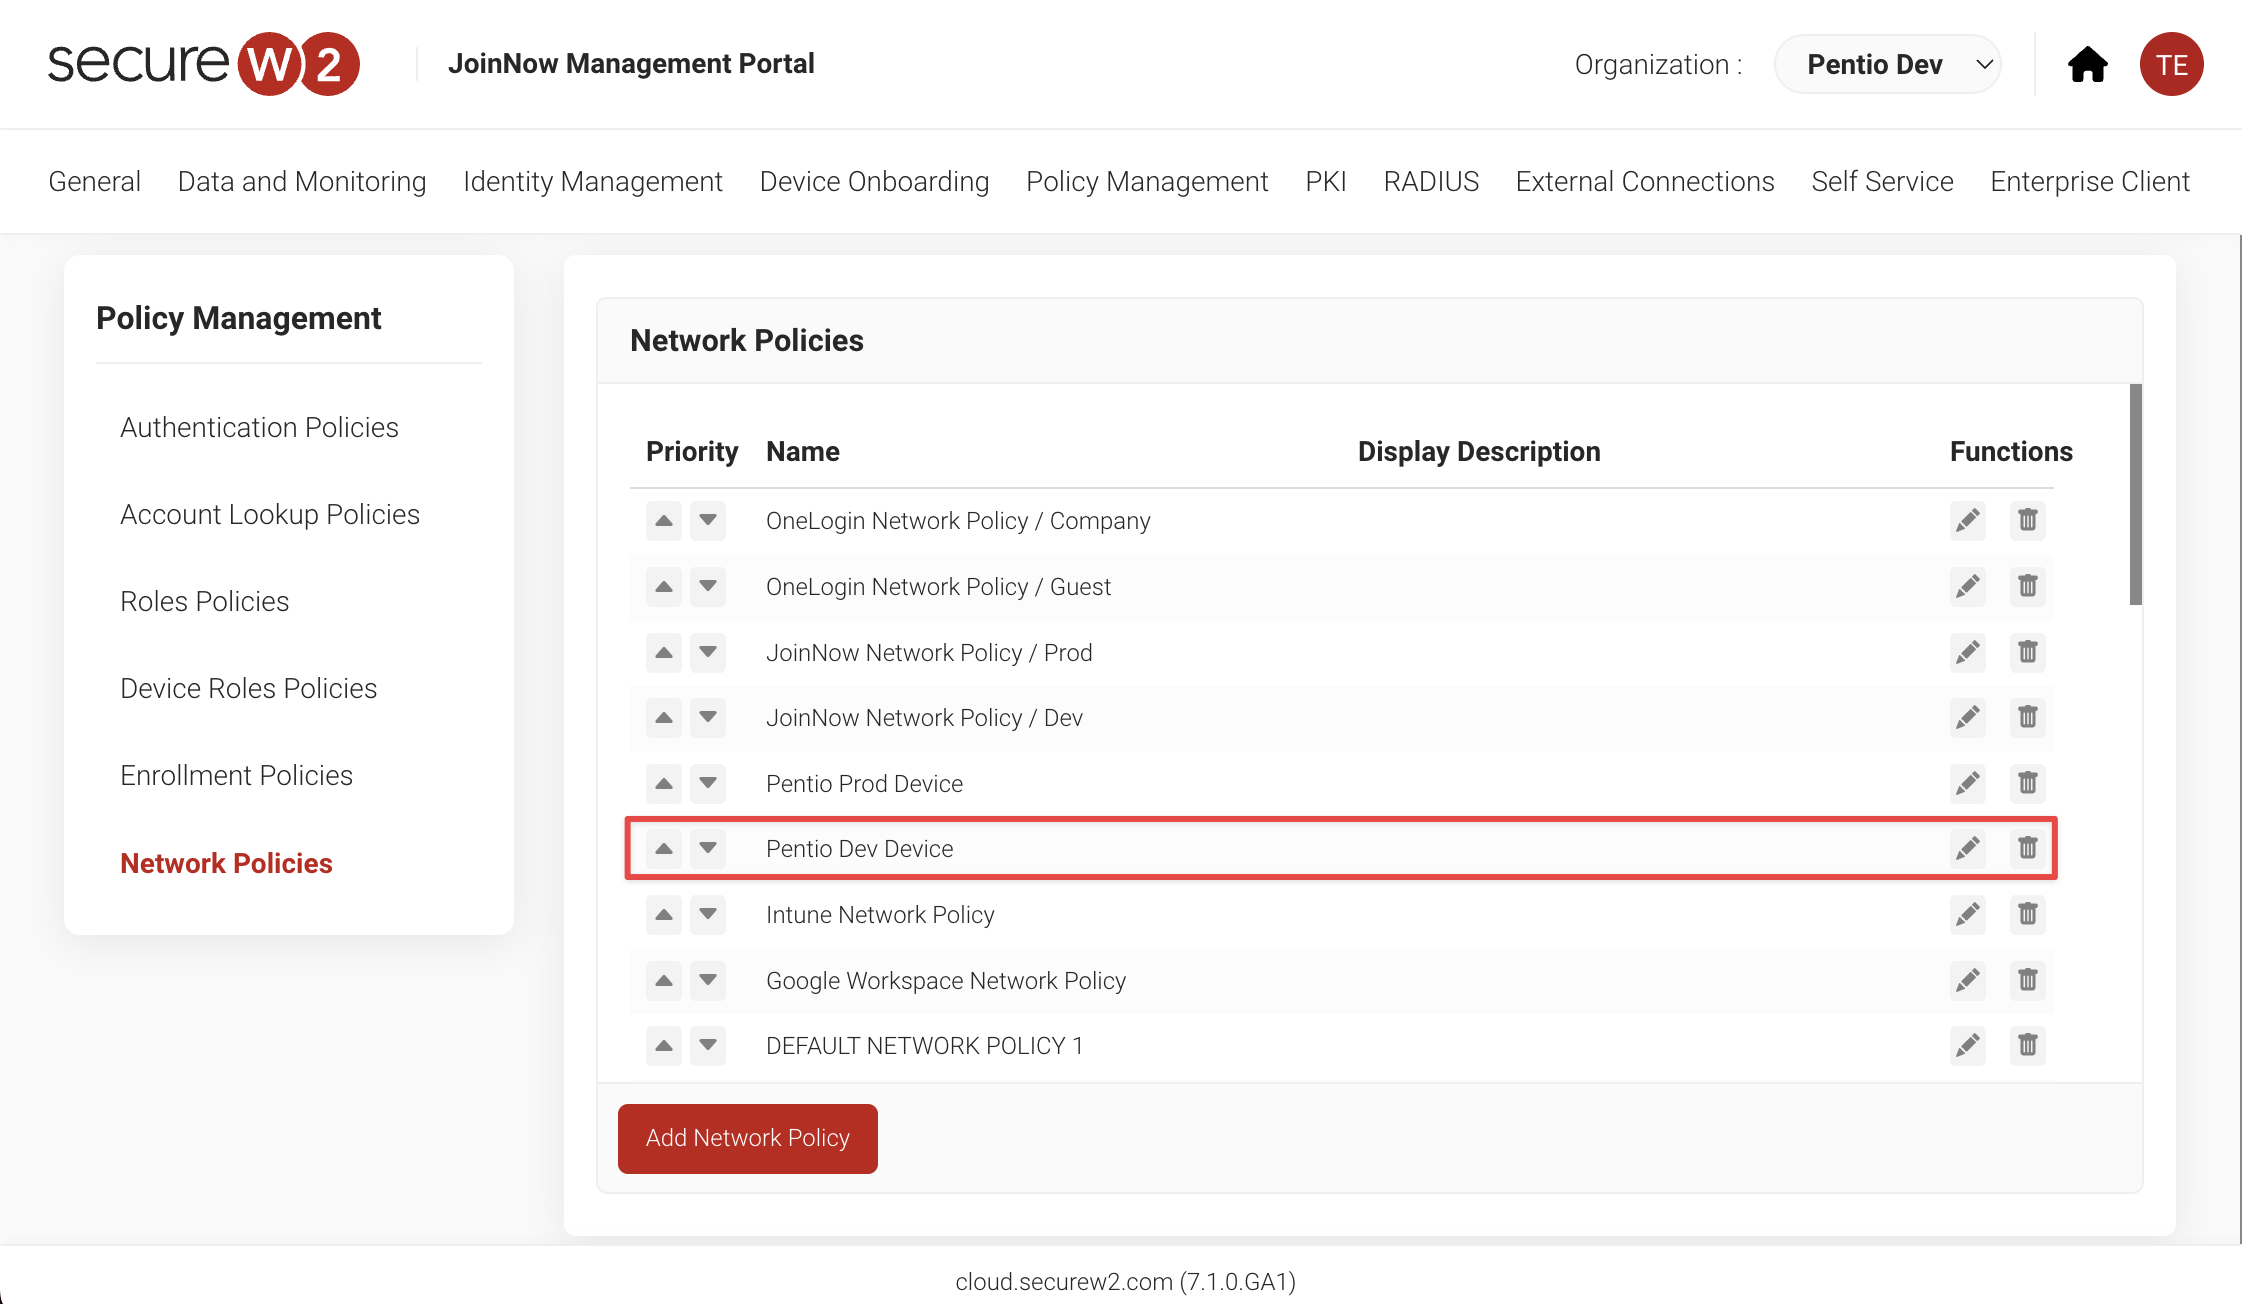
Task: Move Intune Network Policy down
Action: coord(708,914)
